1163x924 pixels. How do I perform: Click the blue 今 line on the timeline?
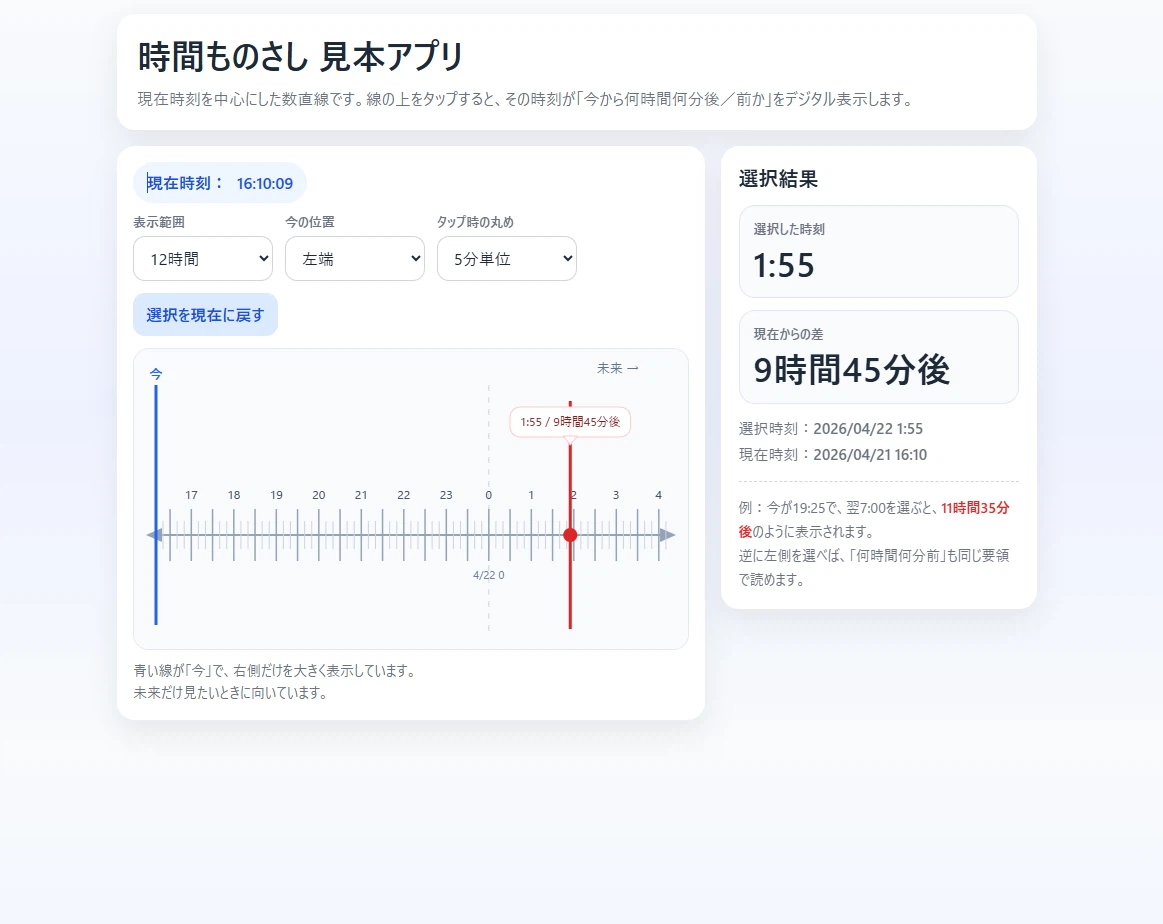[x=156, y=504]
